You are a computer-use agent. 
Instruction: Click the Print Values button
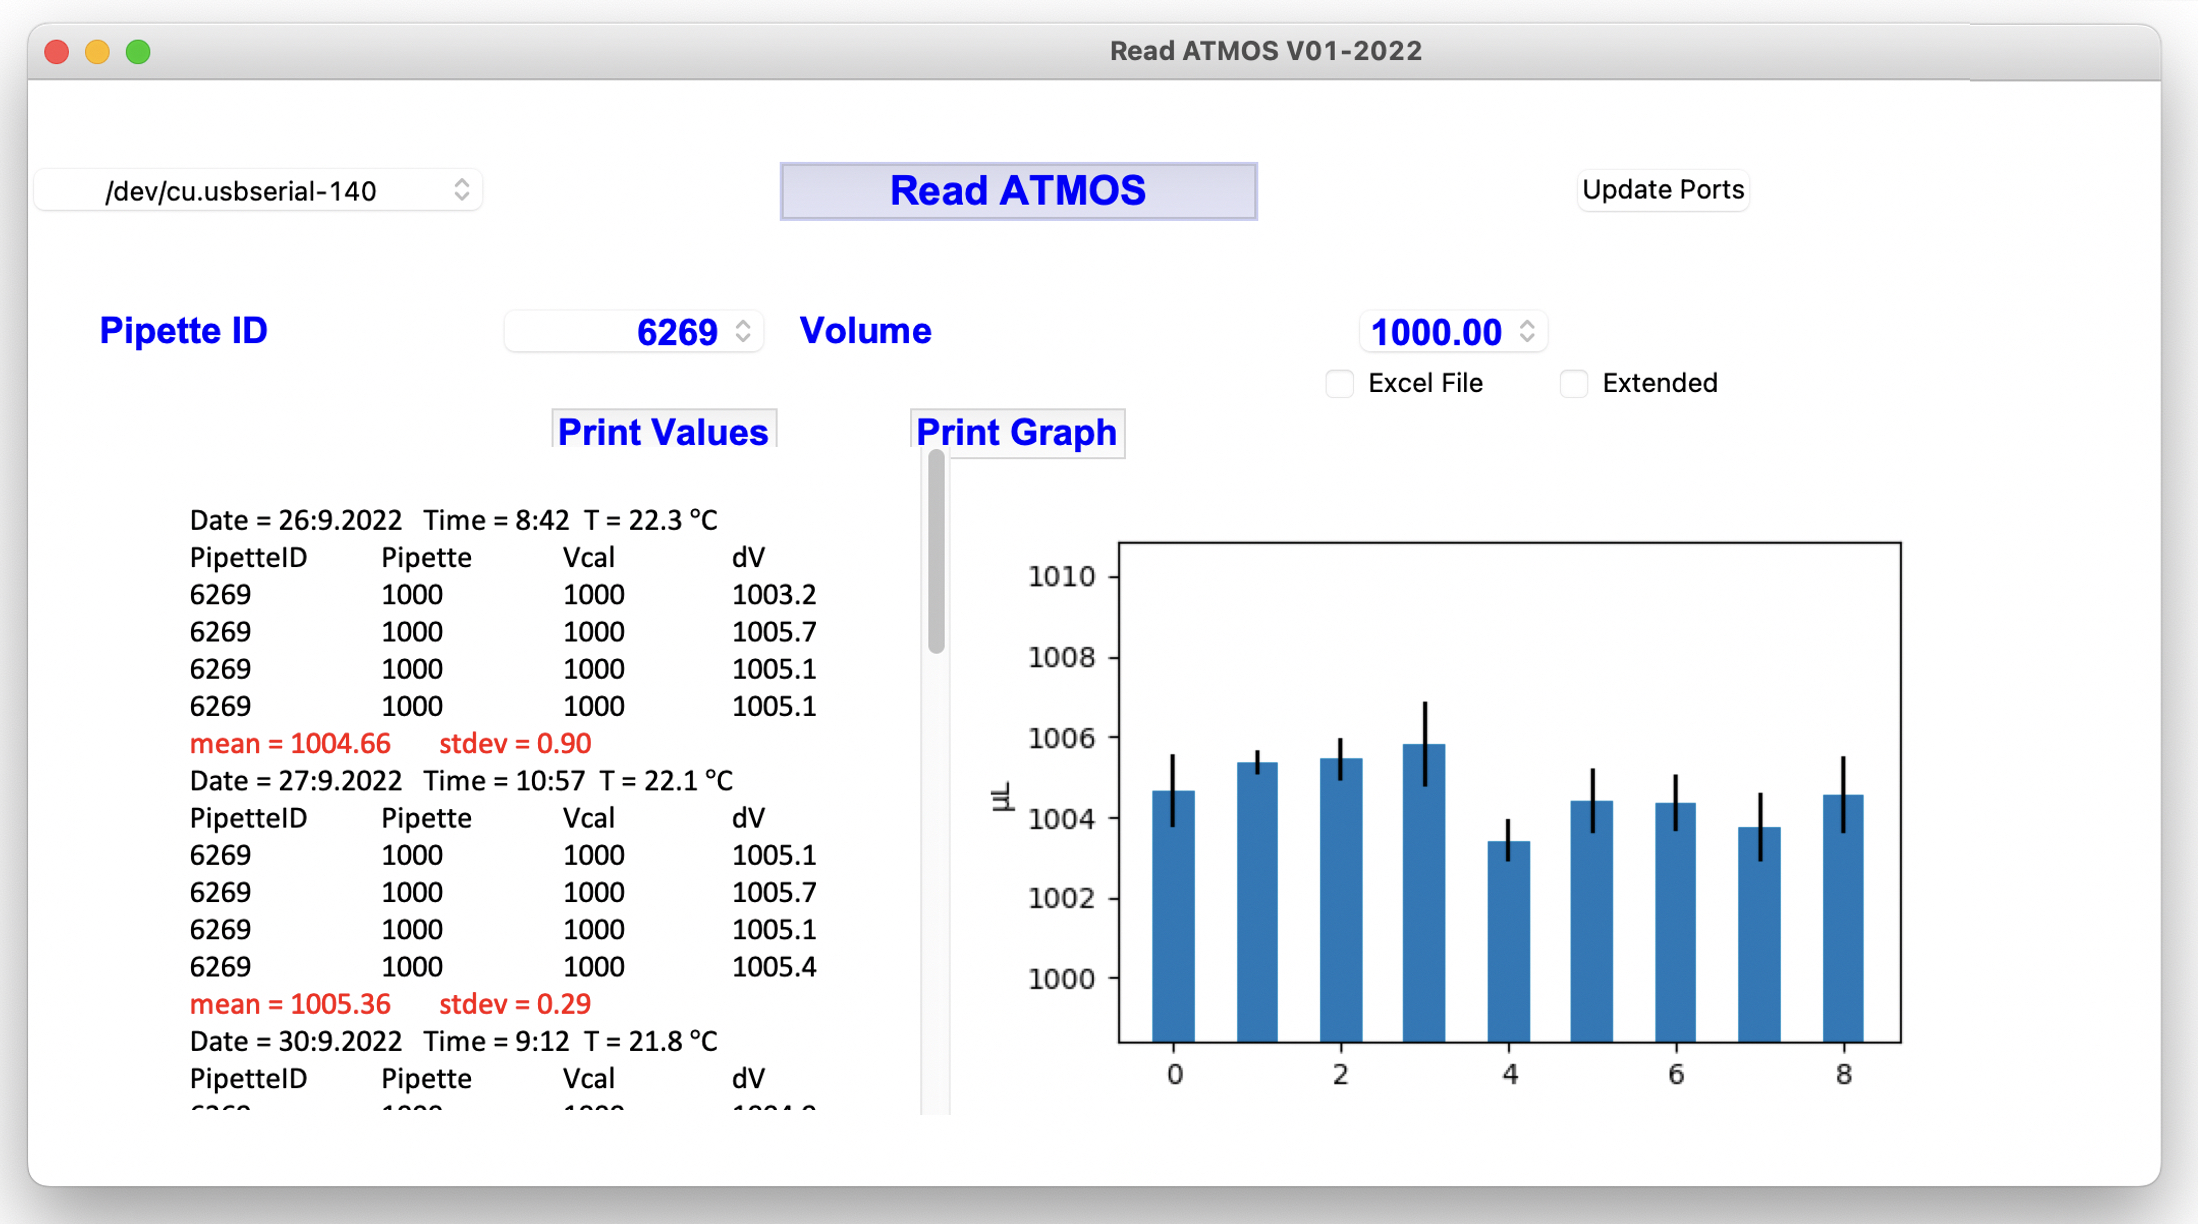coord(663,431)
